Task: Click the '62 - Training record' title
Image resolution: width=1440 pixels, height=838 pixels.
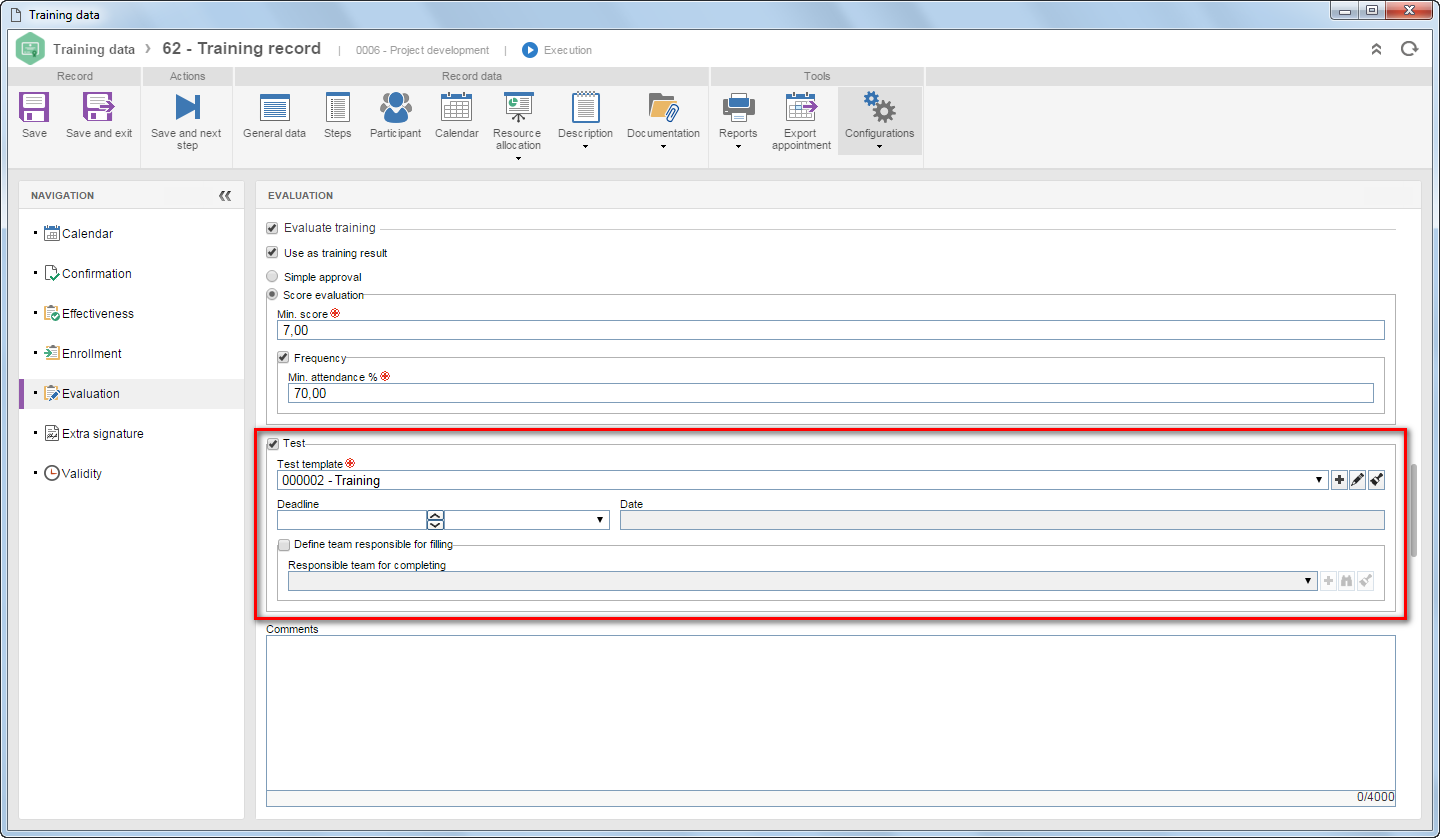Action: pos(241,48)
